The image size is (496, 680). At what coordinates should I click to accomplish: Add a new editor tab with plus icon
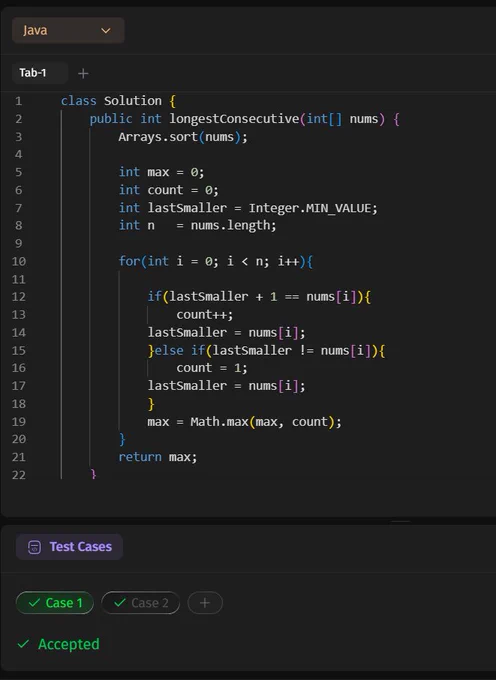pyautogui.click(x=83, y=73)
